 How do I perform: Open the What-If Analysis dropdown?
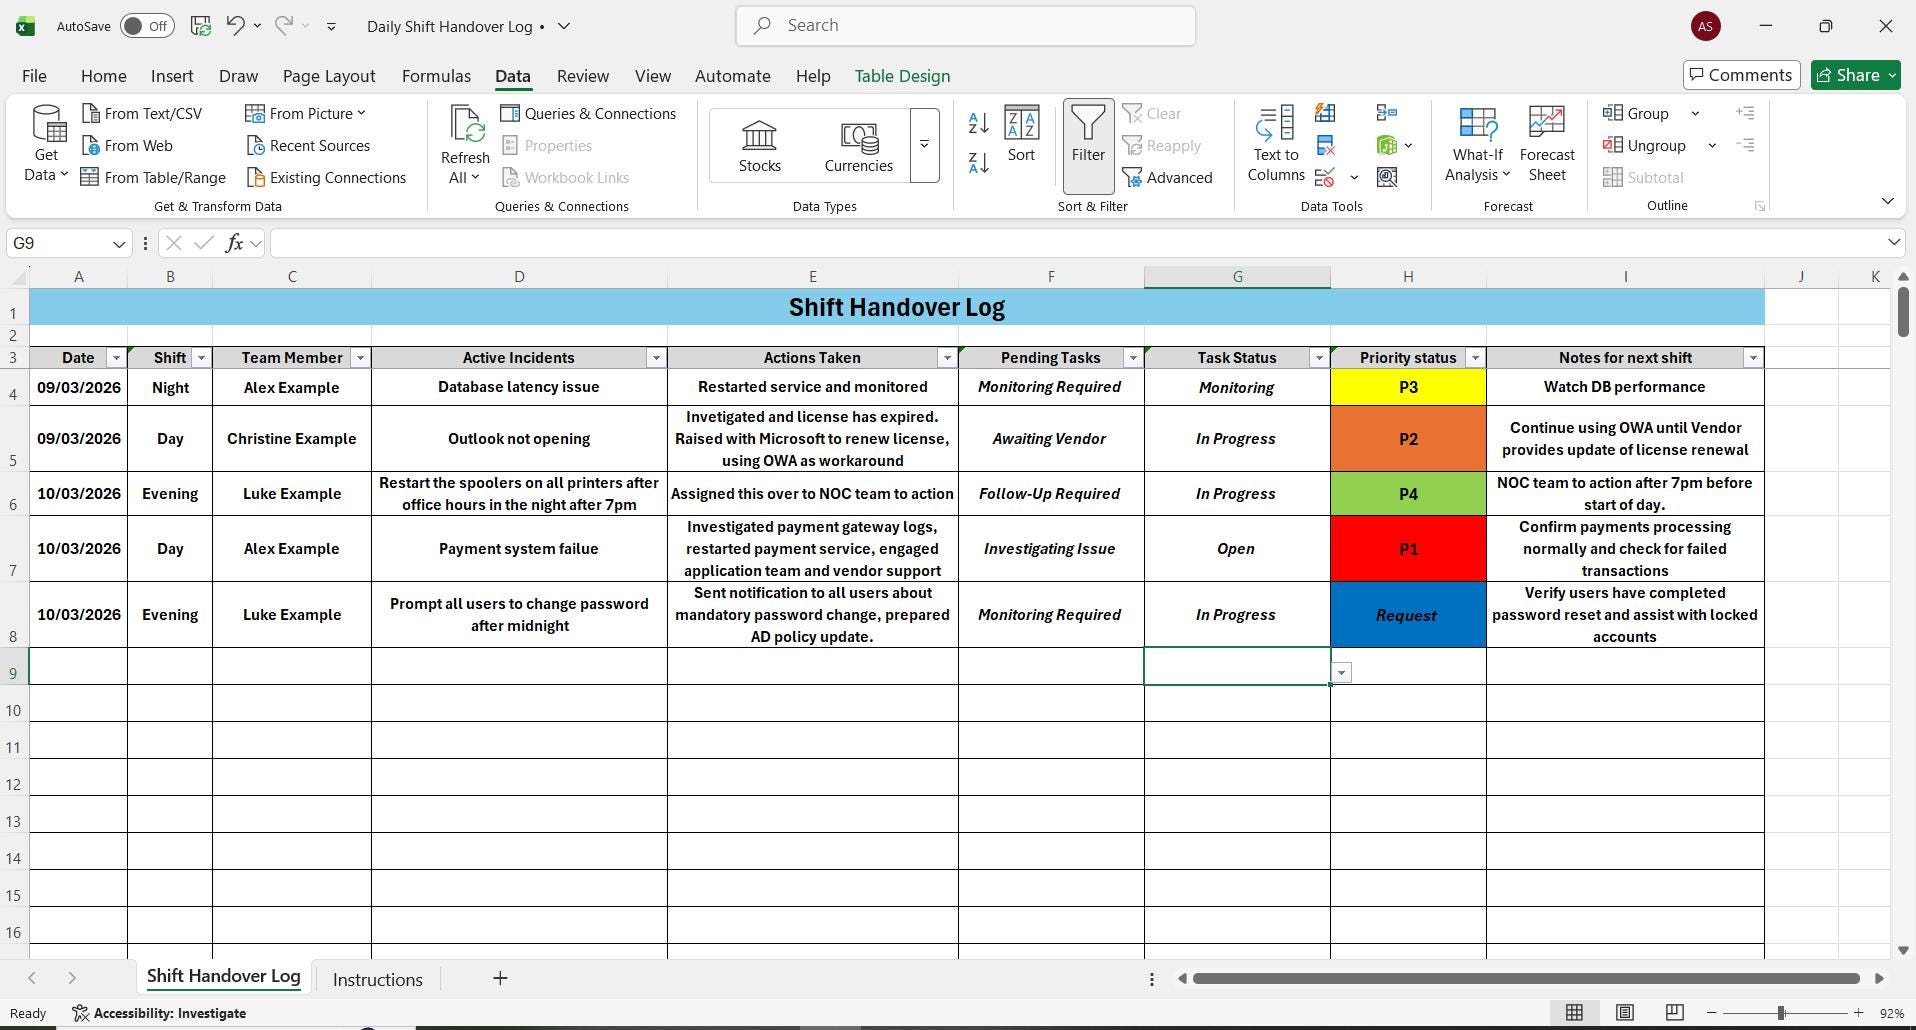1477,165
